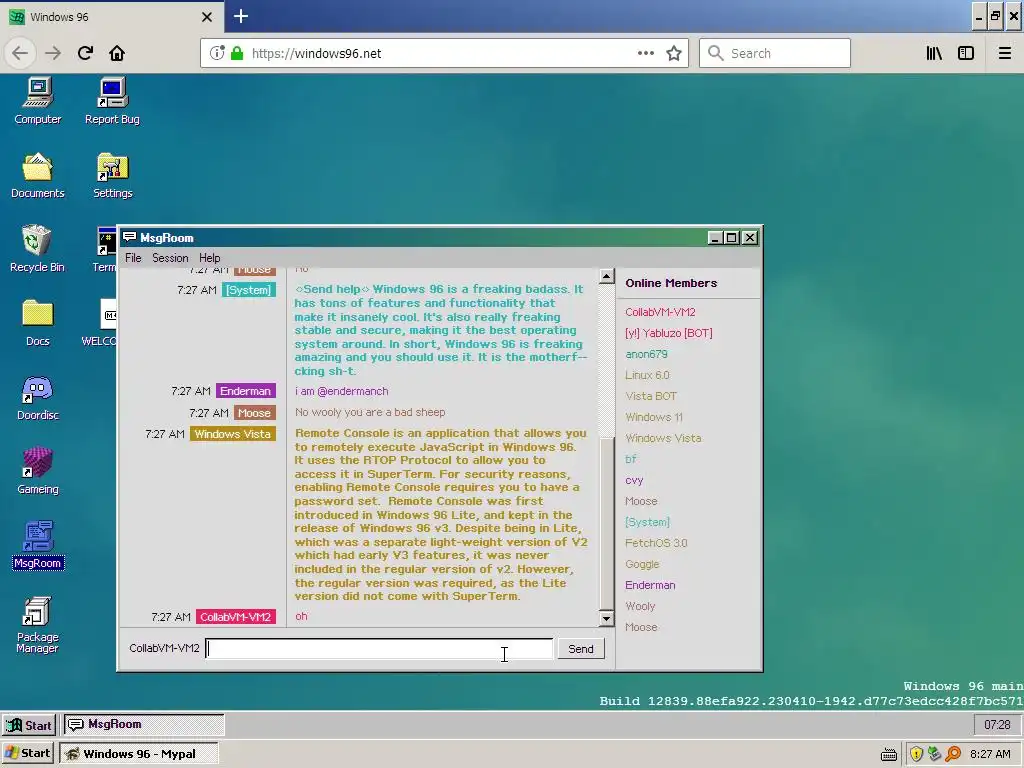Open the browser Library icon
The image size is (1024, 768).
click(x=934, y=53)
